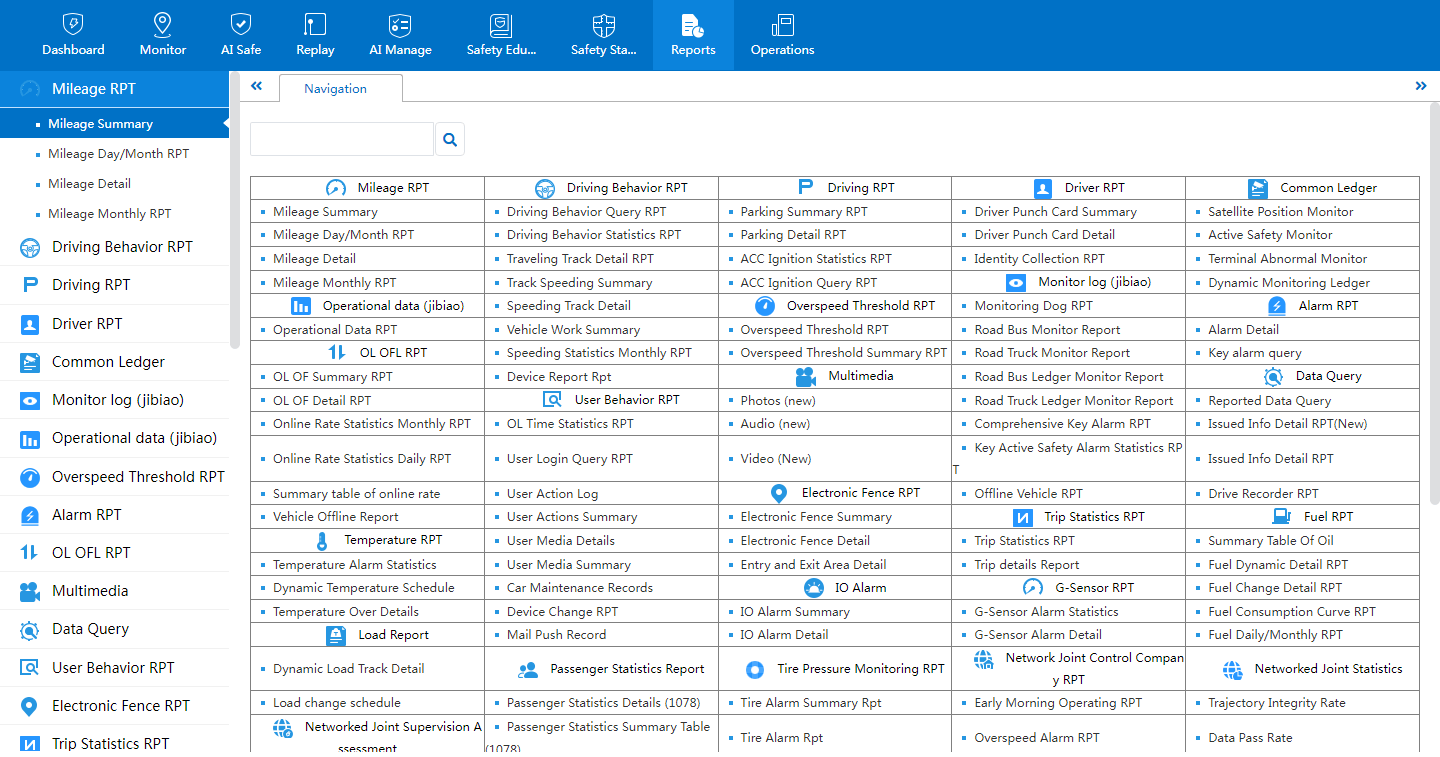This screenshot has width=1440, height=757.
Task: Click the AI Safe shield icon
Action: [240, 25]
